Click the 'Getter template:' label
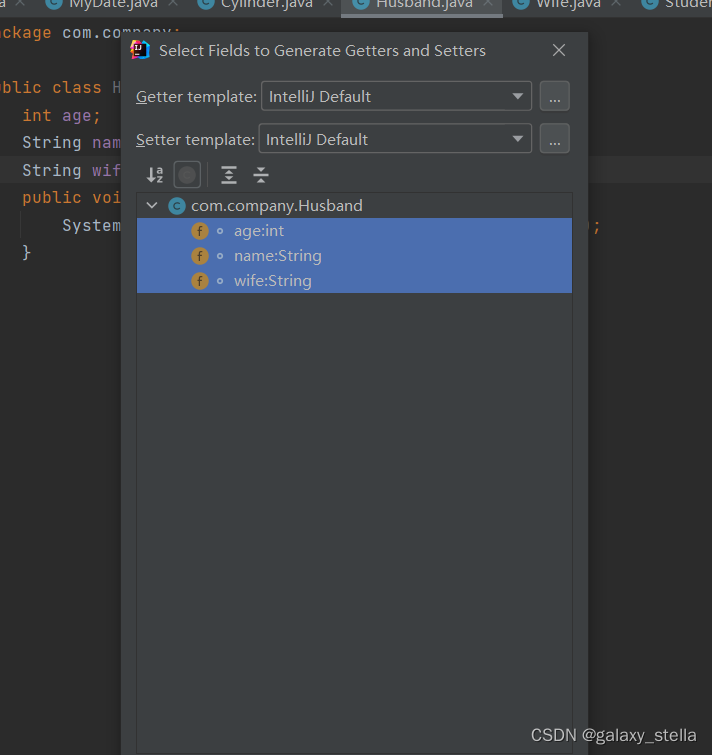 coord(196,97)
